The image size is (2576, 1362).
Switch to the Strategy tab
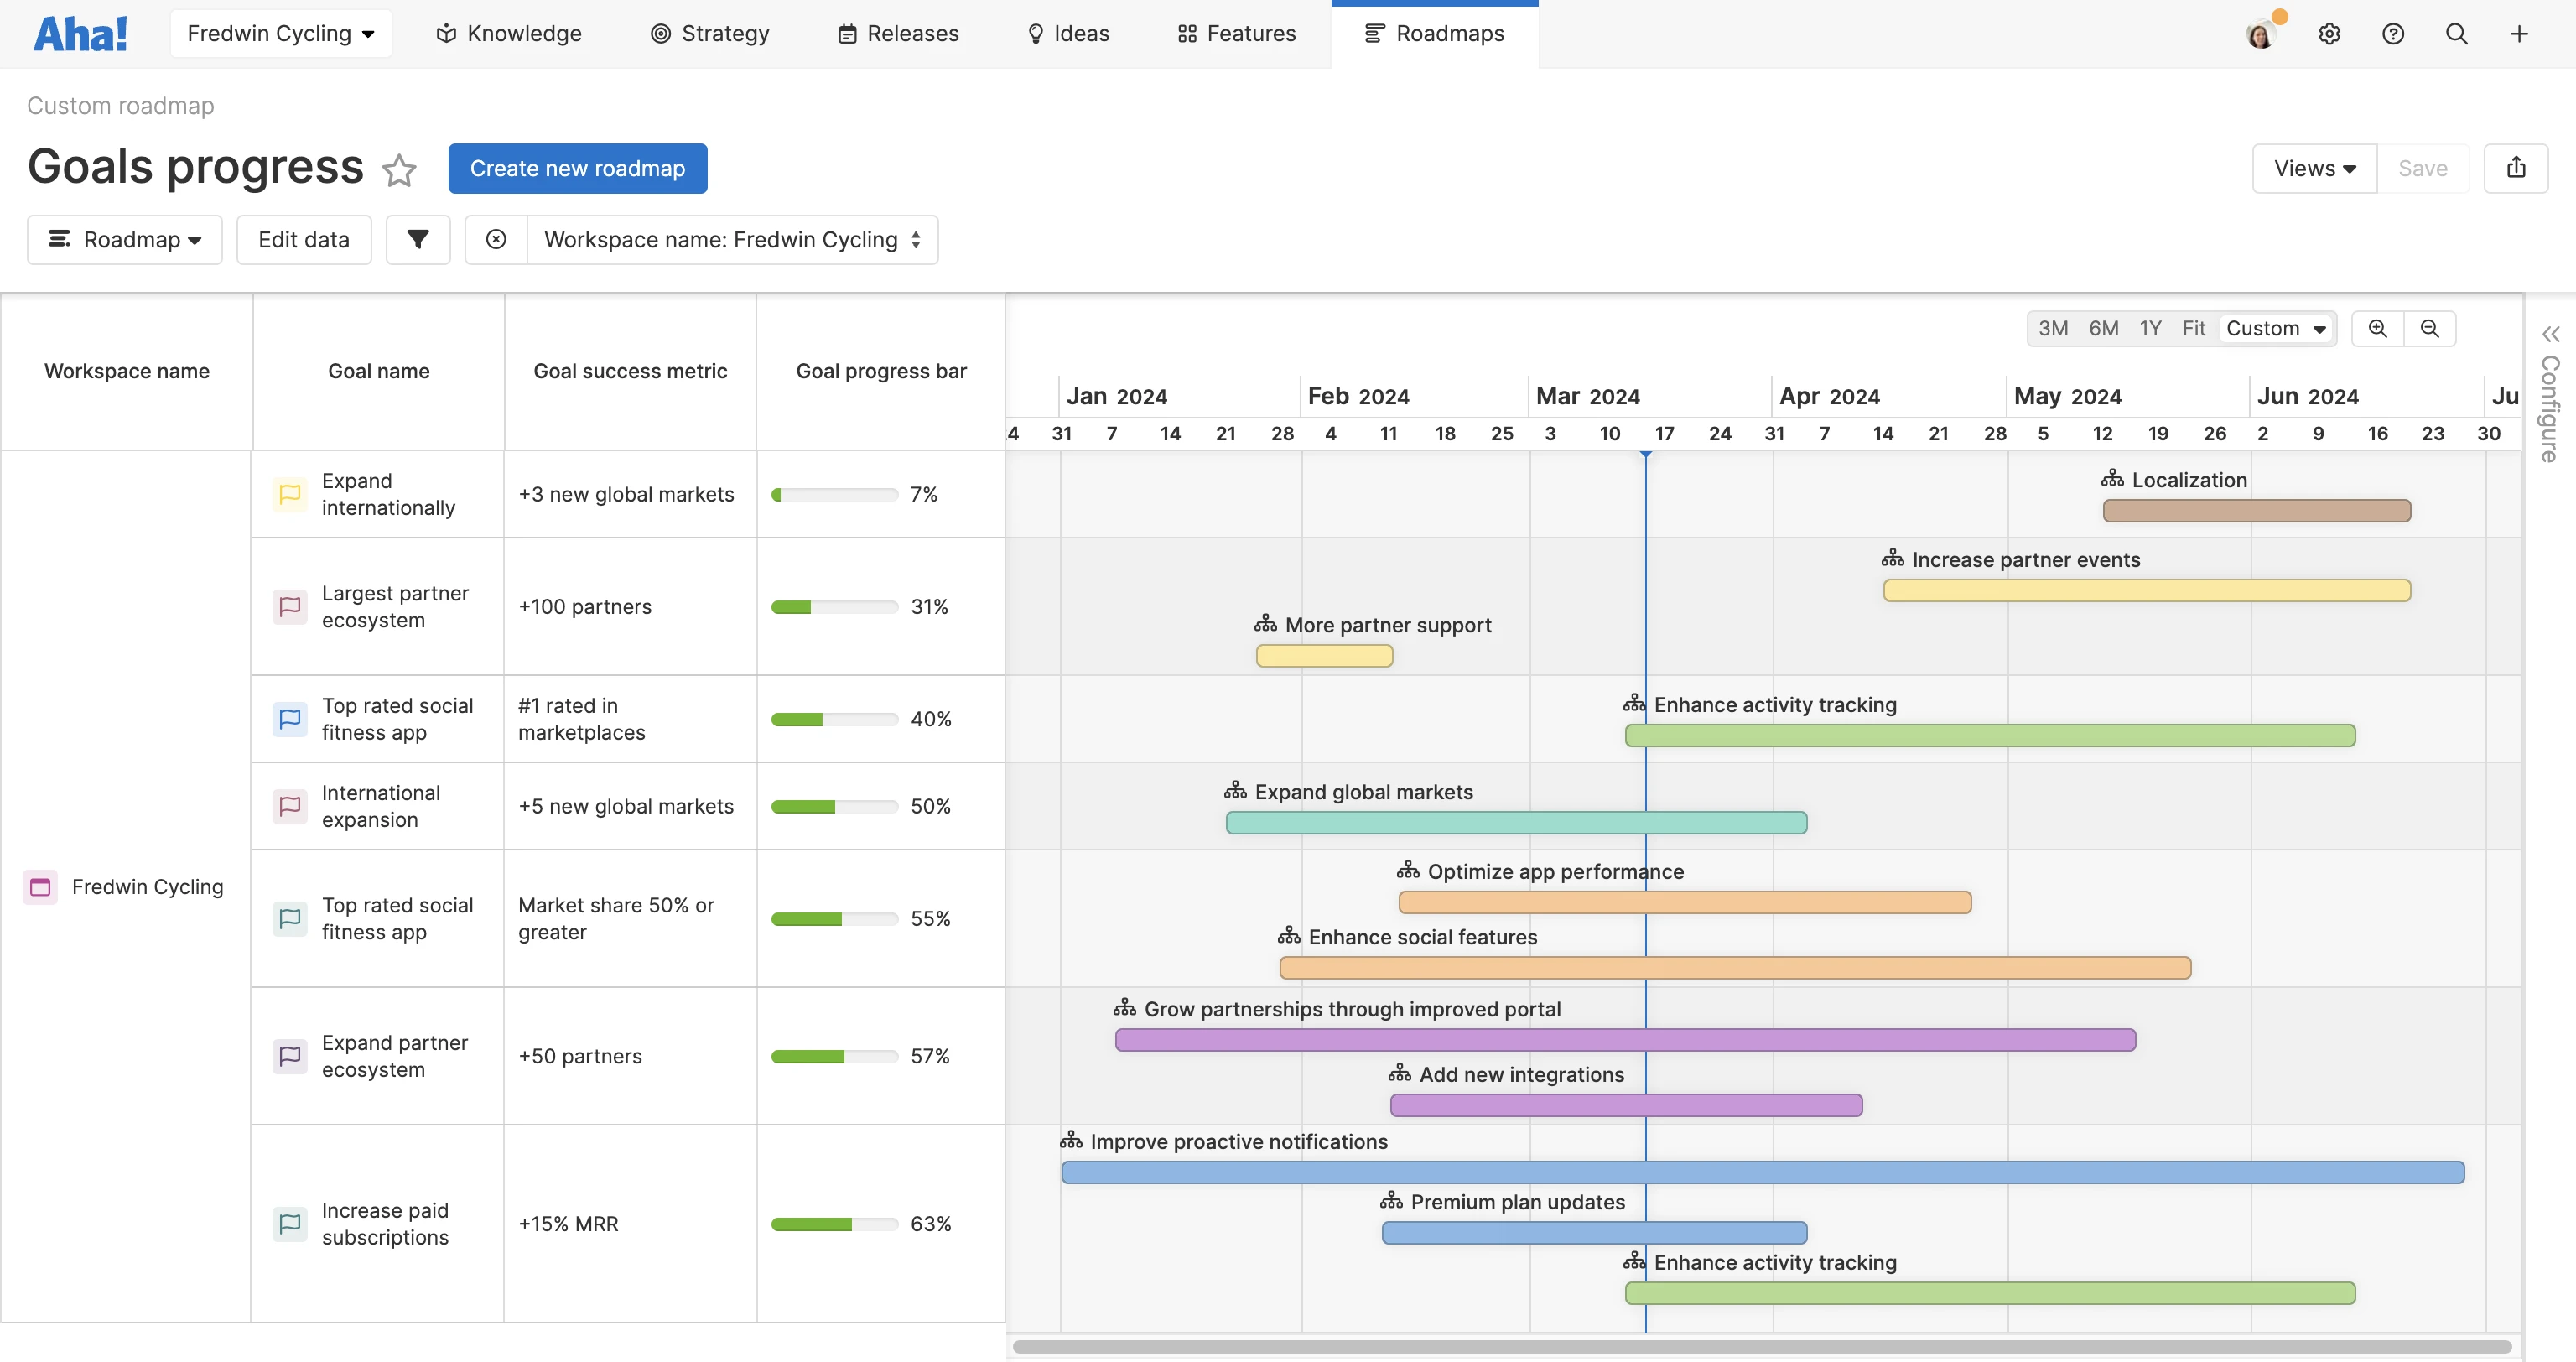click(711, 33)
